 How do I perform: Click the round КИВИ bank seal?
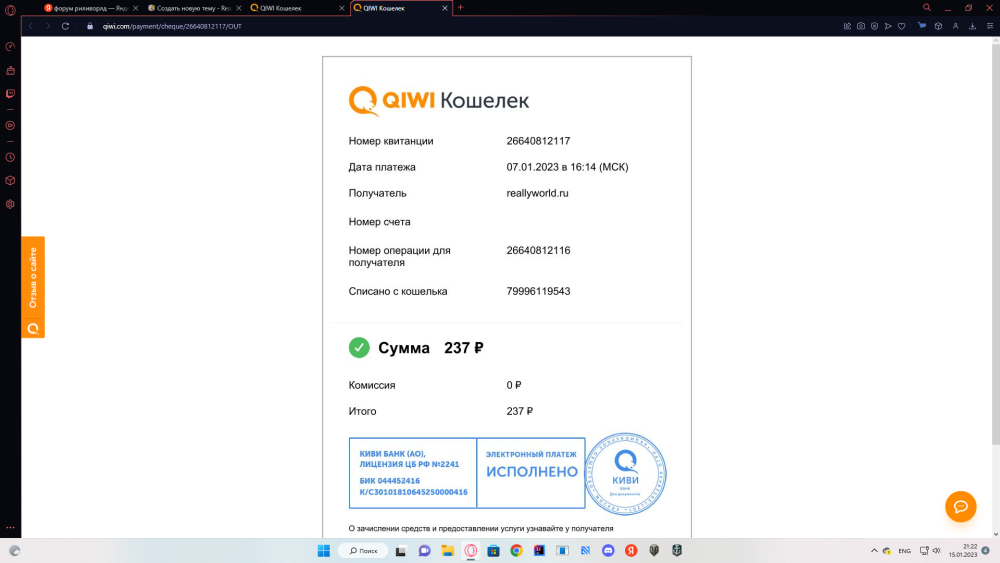pos(625,474)
